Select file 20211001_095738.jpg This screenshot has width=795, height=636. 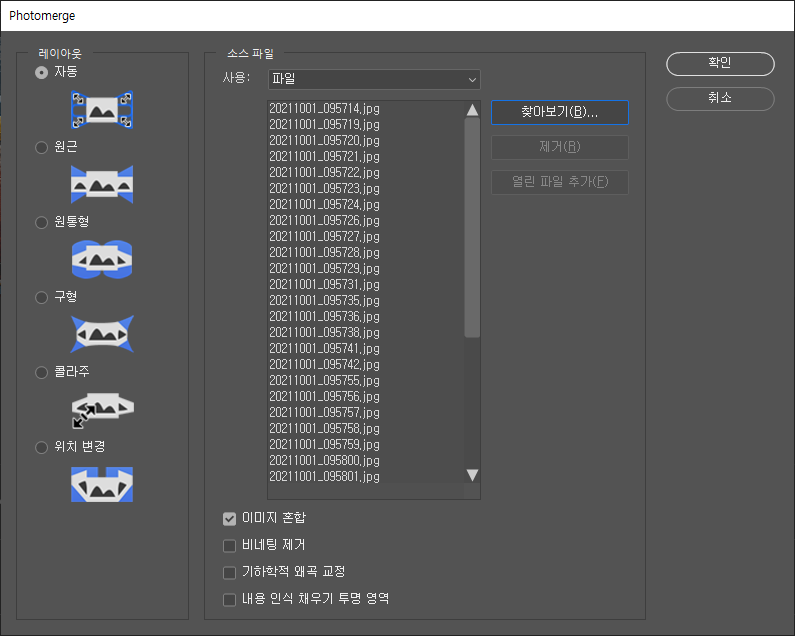[324, 333]
